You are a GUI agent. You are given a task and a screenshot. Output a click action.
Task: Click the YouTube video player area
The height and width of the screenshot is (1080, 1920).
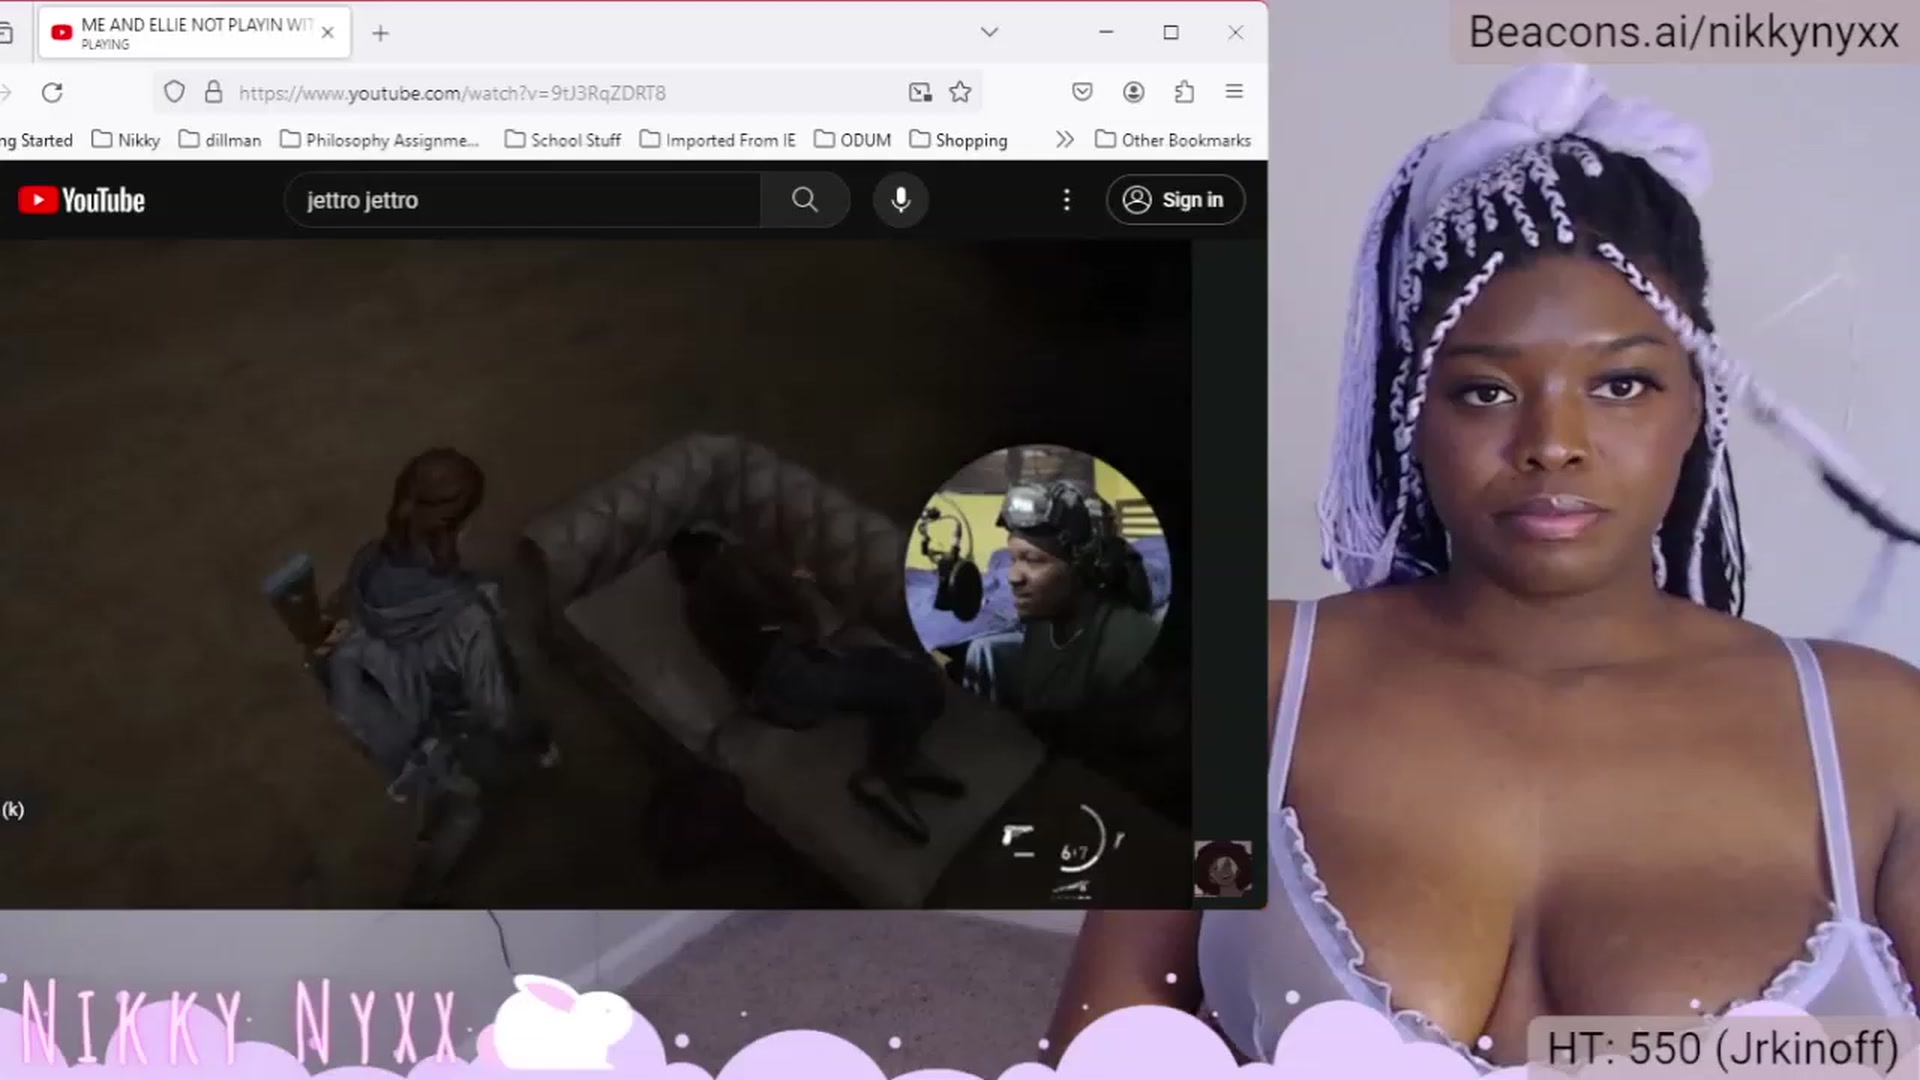[x=595, y=574]
